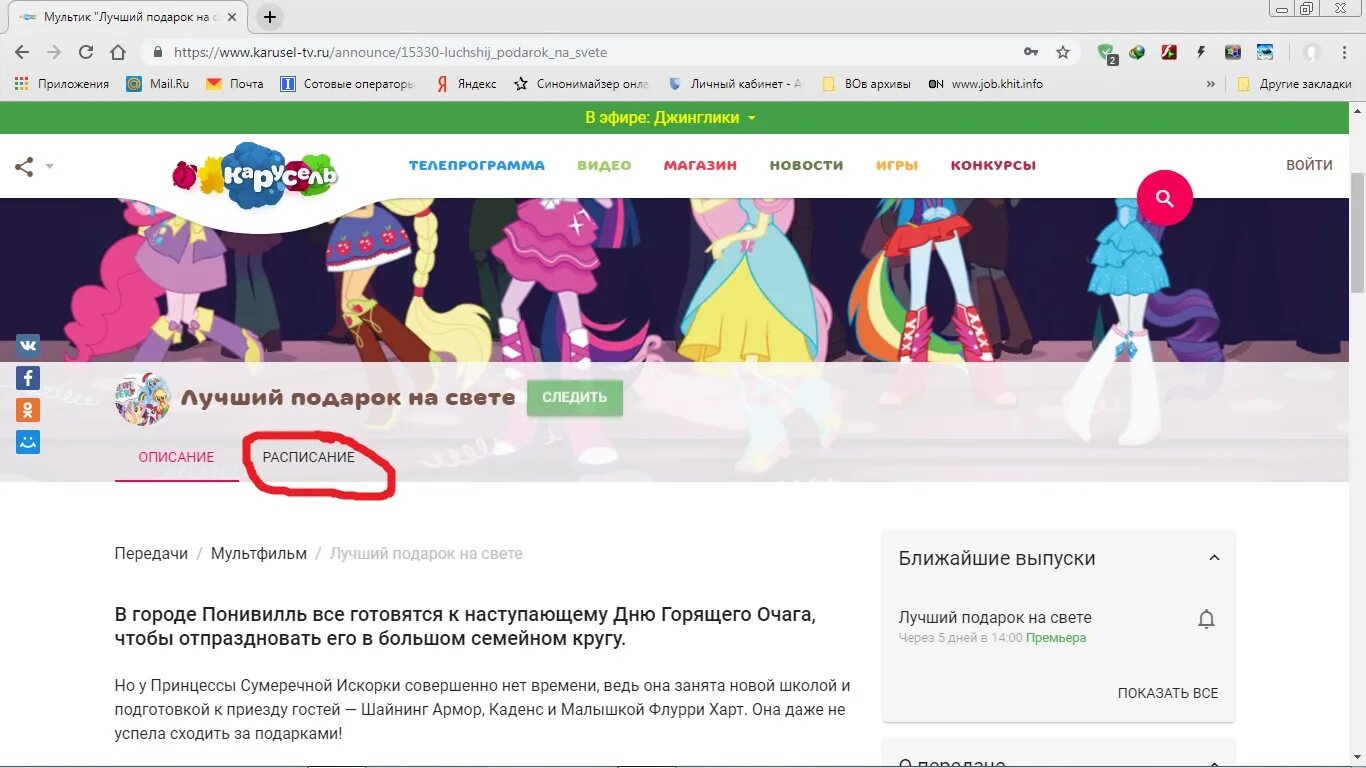
Task: Show hidden bookmarks chevron
Action: 1211,84
